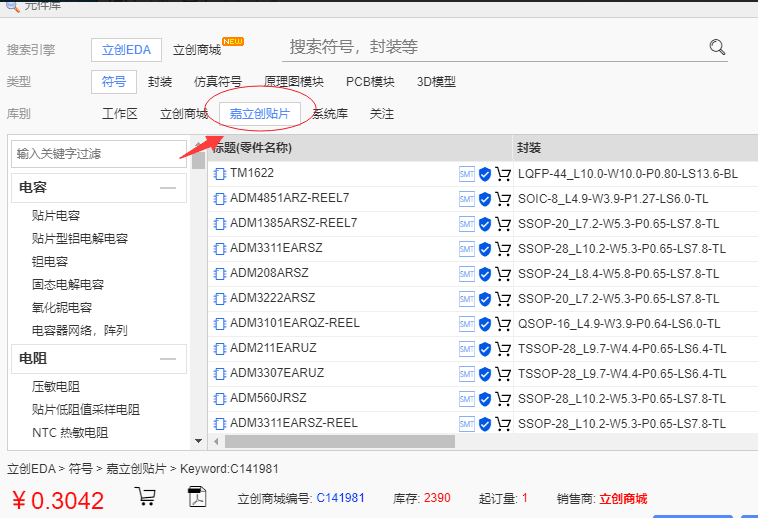Open the C141981 part number link
The height and width of the screenshot is (518, 758).
[340, 498]
